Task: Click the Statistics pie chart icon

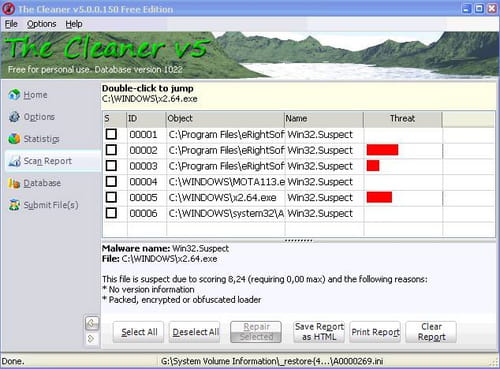Action: coord(14,139)
